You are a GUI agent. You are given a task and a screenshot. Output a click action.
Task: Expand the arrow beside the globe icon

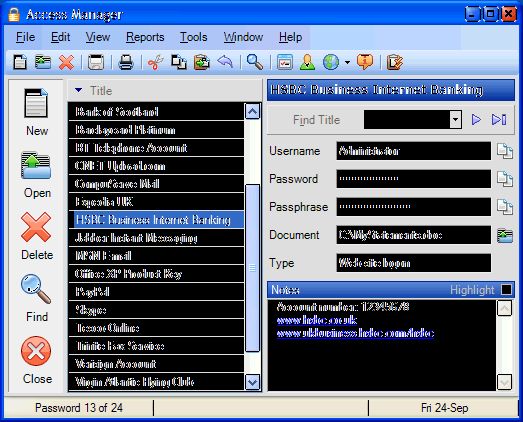click(347, 62)
